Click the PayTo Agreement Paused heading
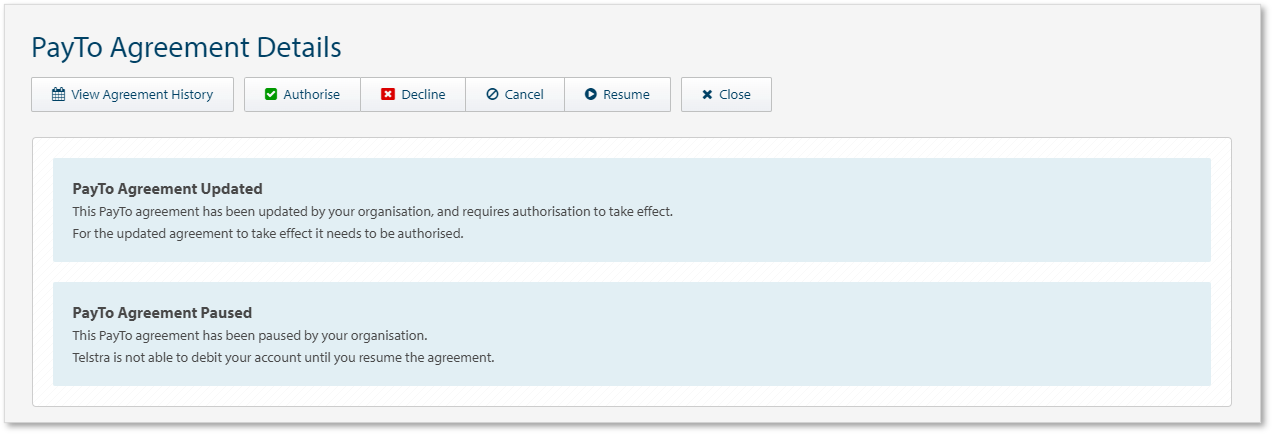Image resolution: width=1272 pixels, height=434 pixels. pyautogui.click(x=162, y=312)
